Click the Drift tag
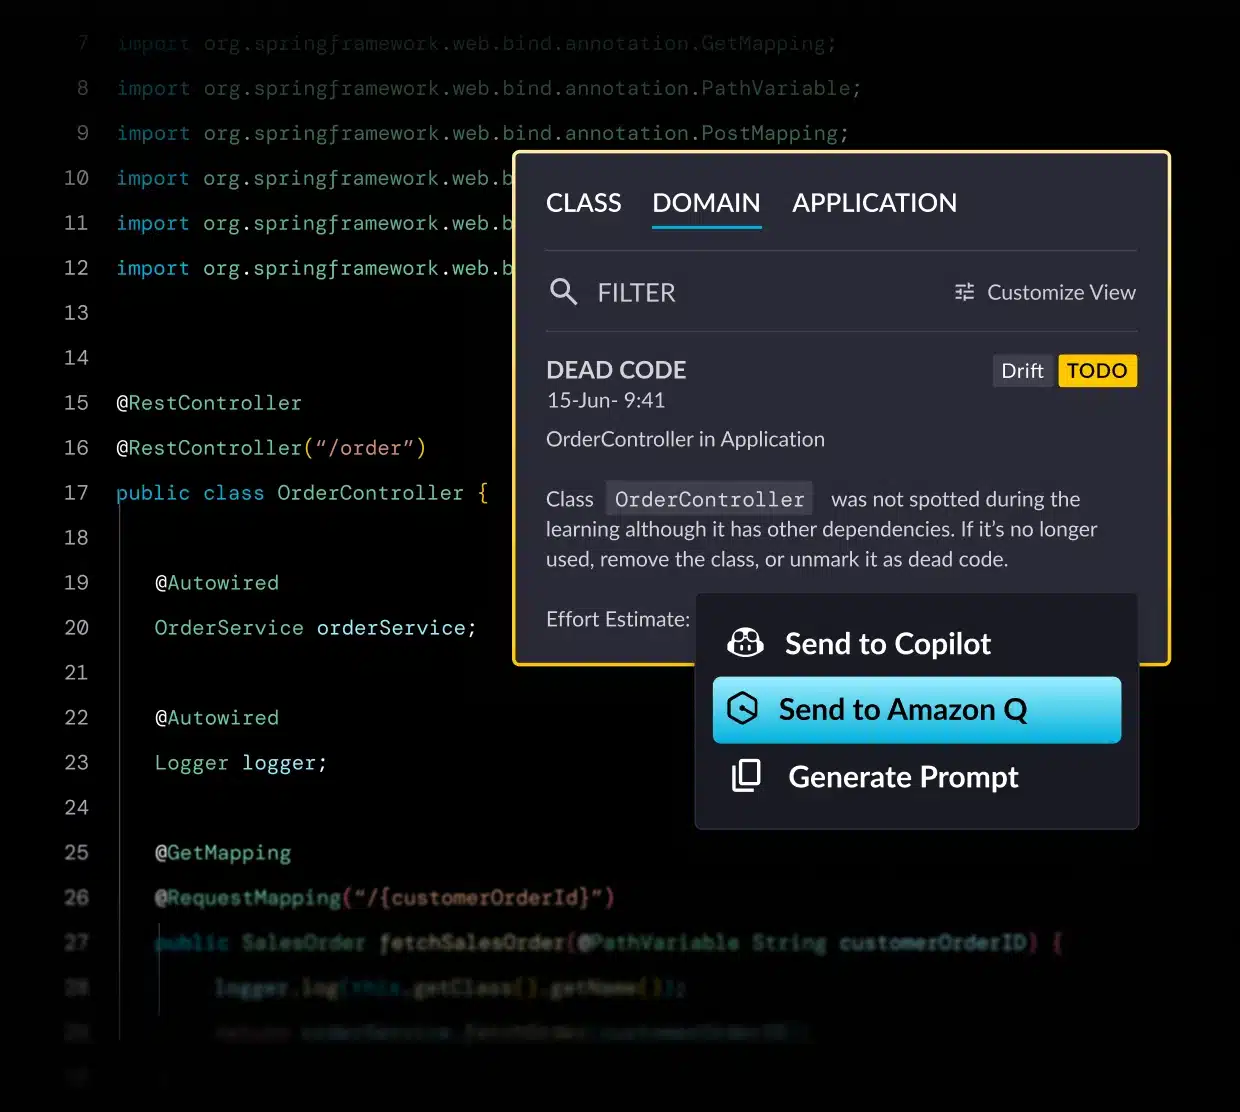Viewport: 1240px width, 1112px height. 1022,371
